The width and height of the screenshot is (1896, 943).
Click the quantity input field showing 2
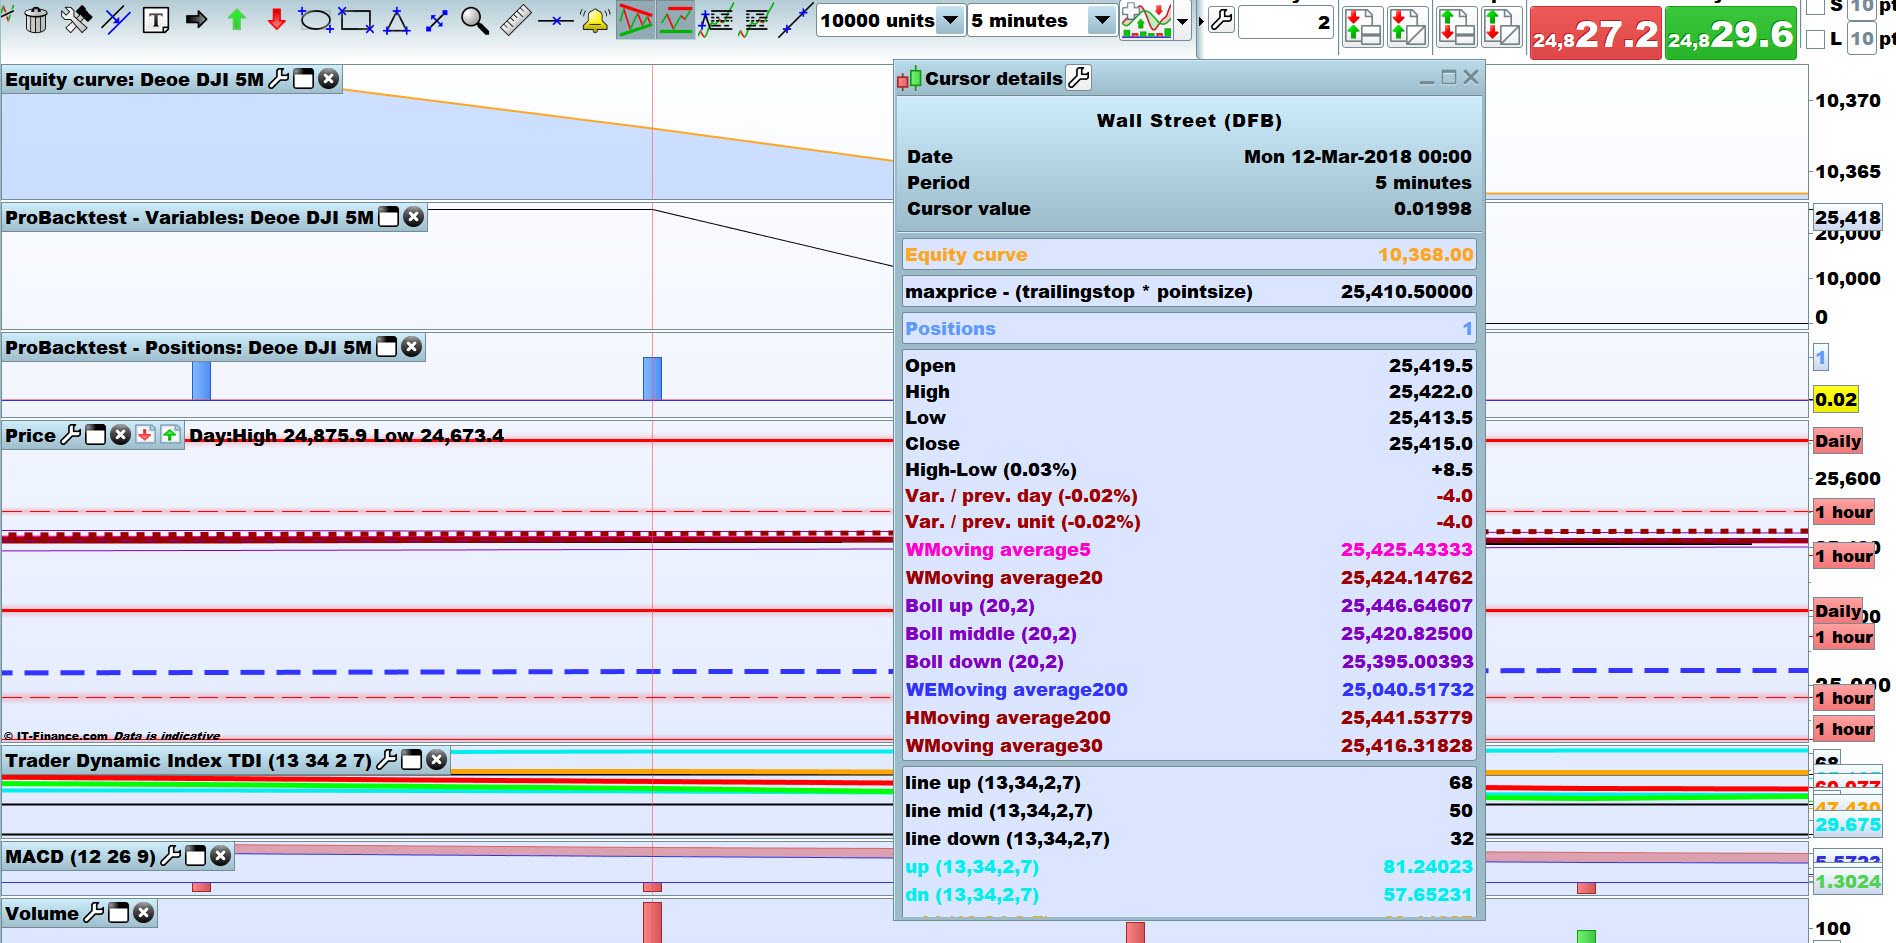click(x=1286, y=22)
